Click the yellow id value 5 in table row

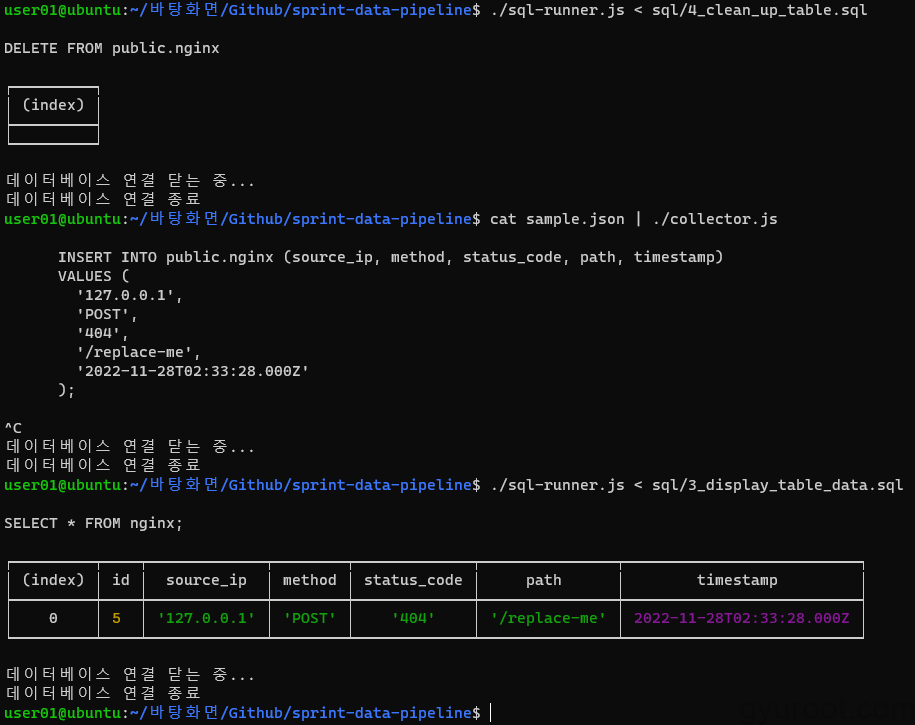[x=116, y=618]
